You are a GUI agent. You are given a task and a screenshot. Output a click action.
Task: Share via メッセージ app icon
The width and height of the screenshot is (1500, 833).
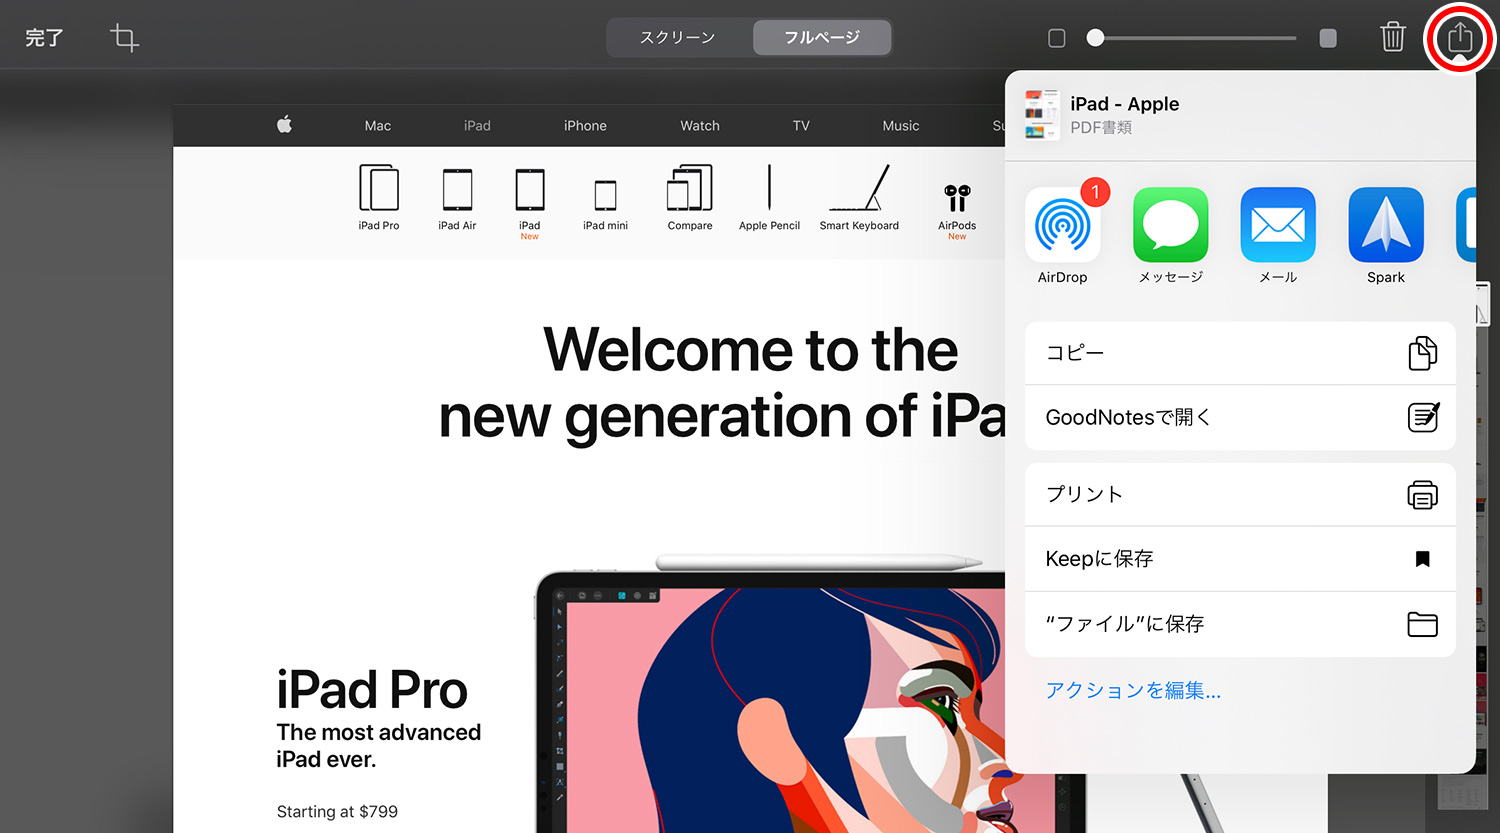(x=1170, y=225)
